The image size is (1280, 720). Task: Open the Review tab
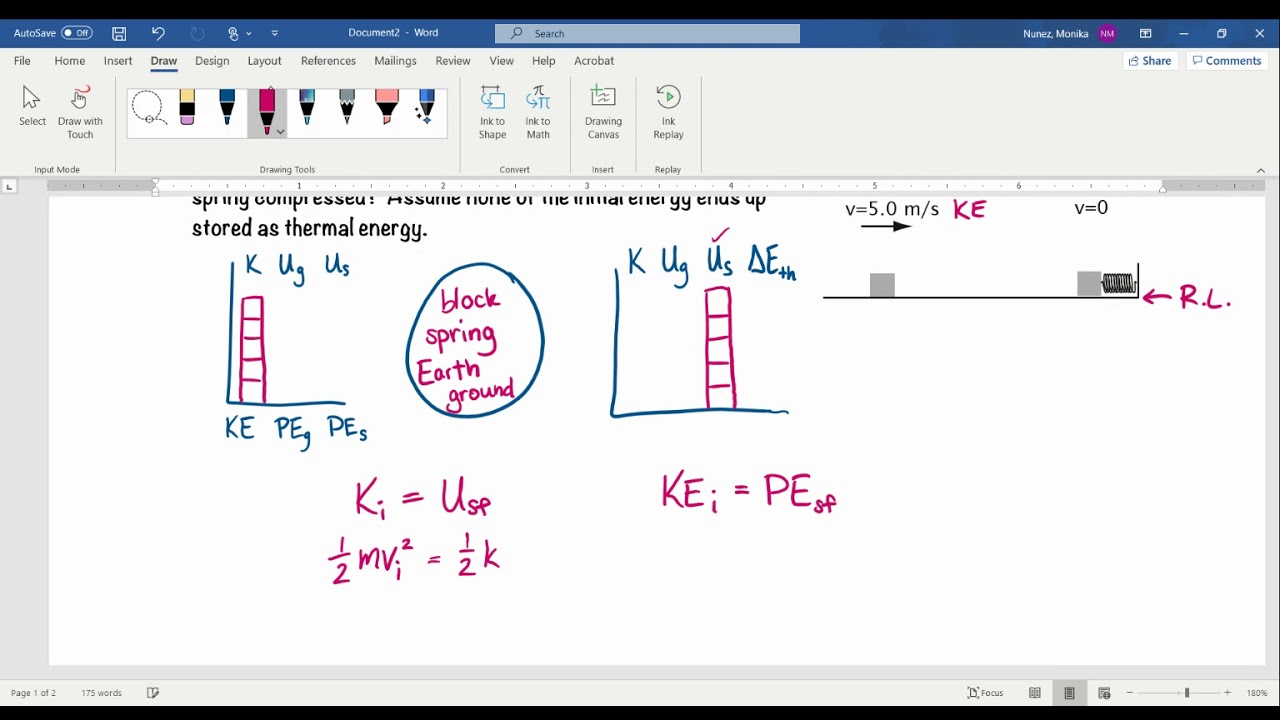[x=453, y=61]
